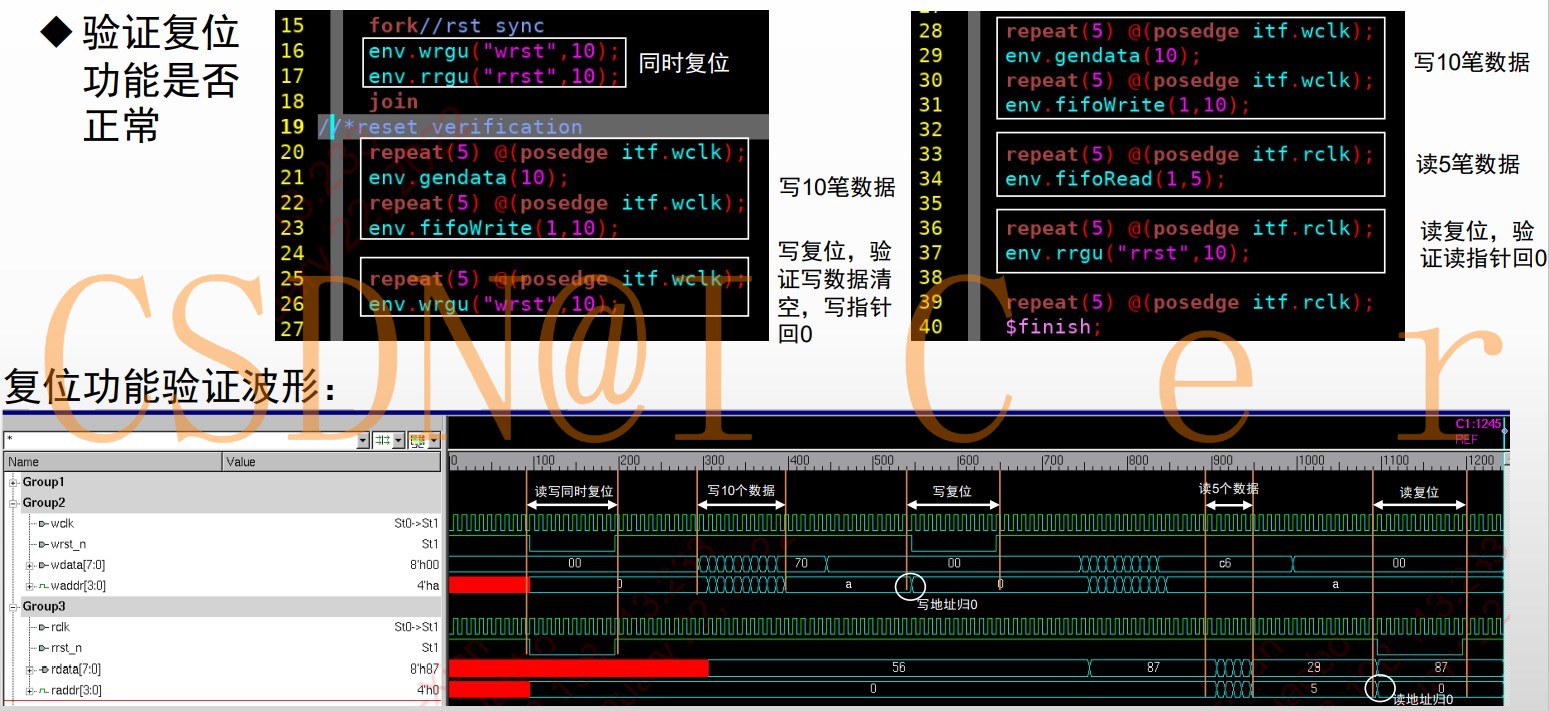
Task: Click the port icon beside wclk
Action: (x=43, y=524)
